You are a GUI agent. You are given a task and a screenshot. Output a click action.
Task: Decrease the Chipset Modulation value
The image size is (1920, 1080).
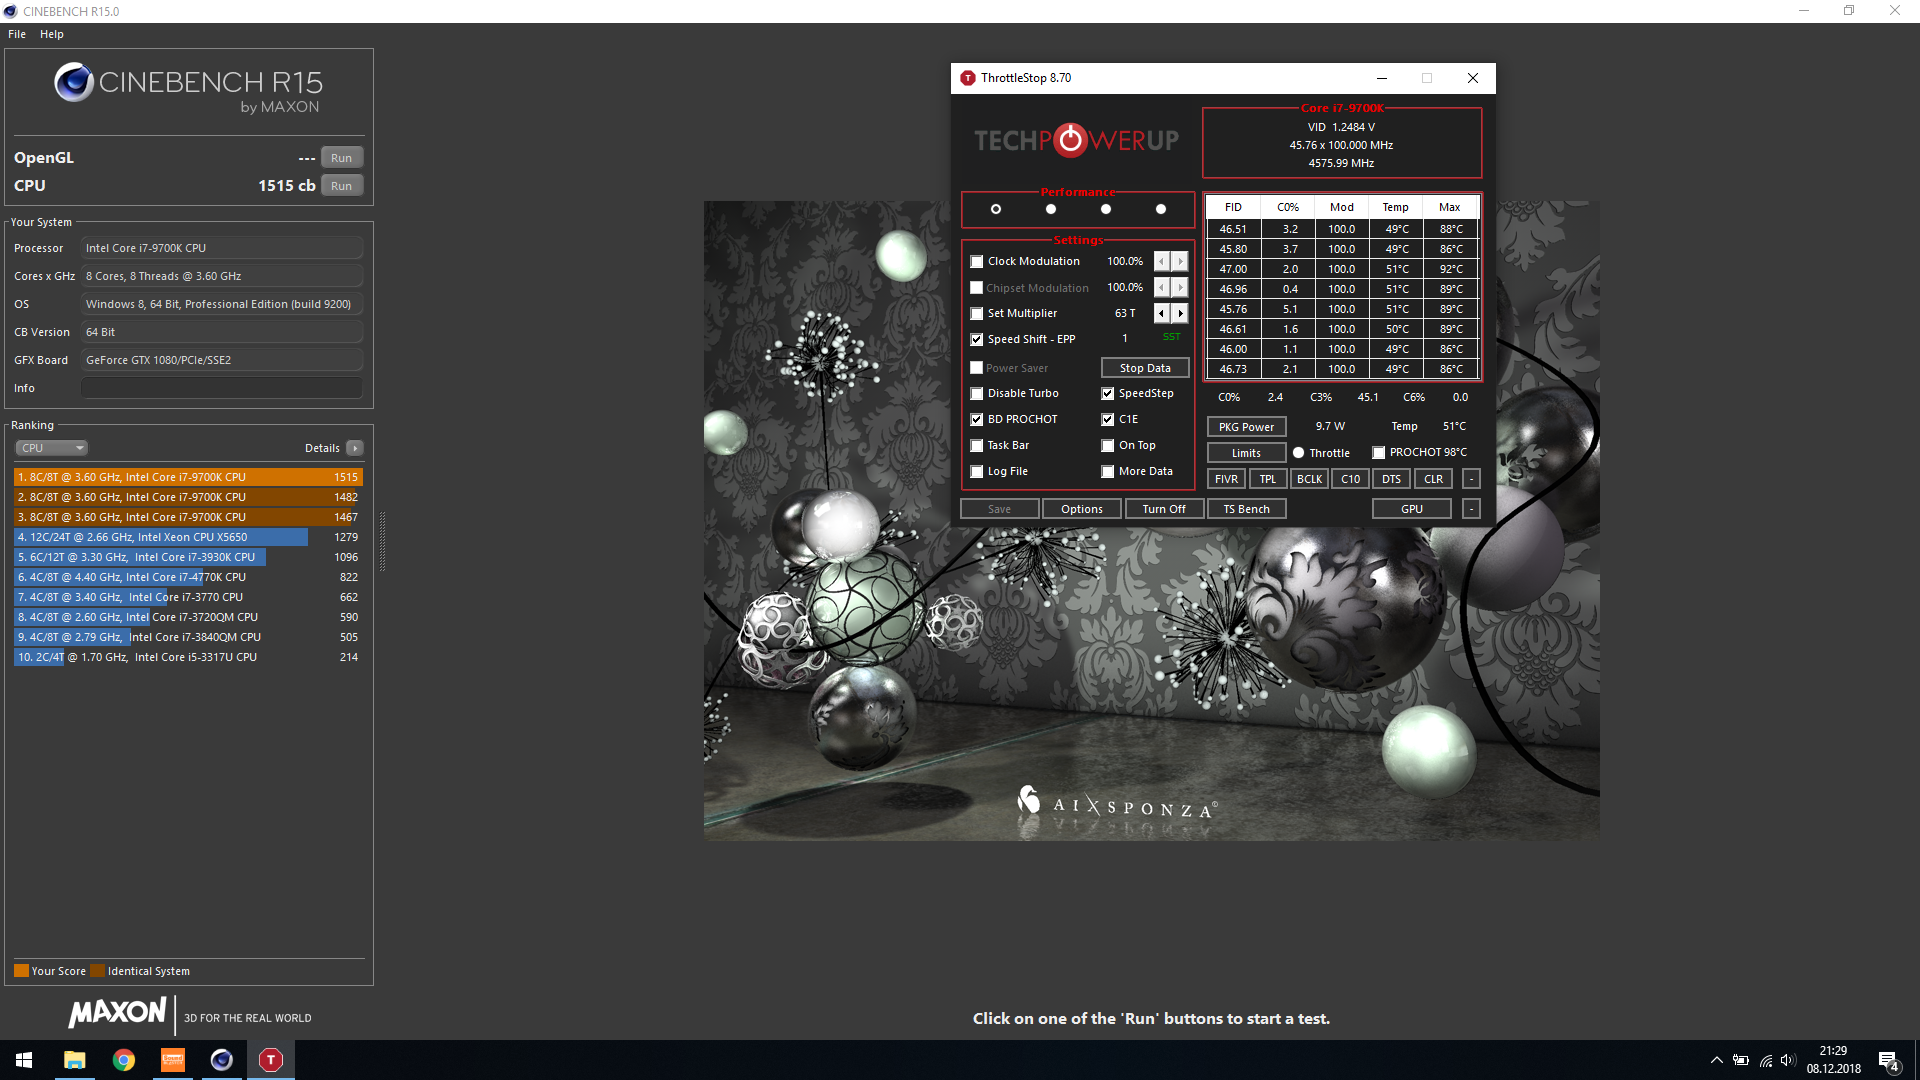click(x=1161, y=287)
